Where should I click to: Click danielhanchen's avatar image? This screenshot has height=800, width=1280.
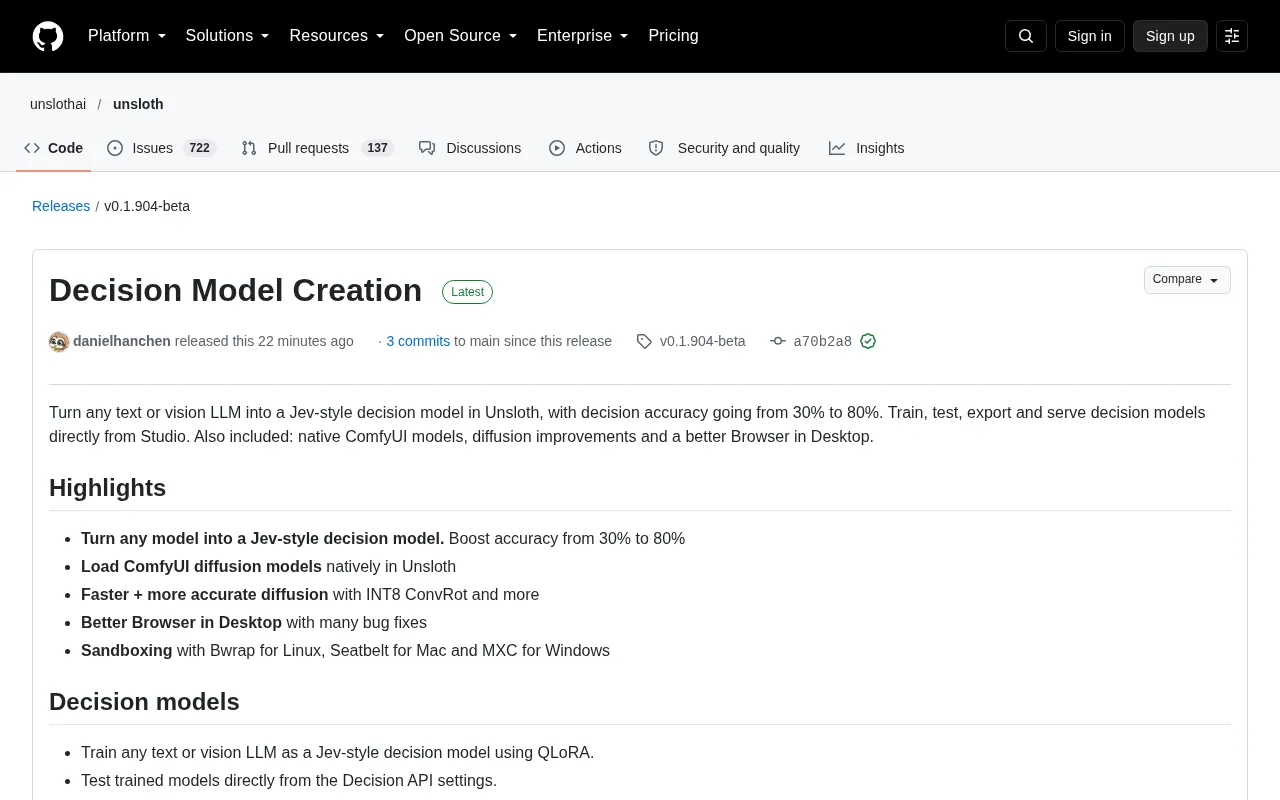[x=59, y=342]
